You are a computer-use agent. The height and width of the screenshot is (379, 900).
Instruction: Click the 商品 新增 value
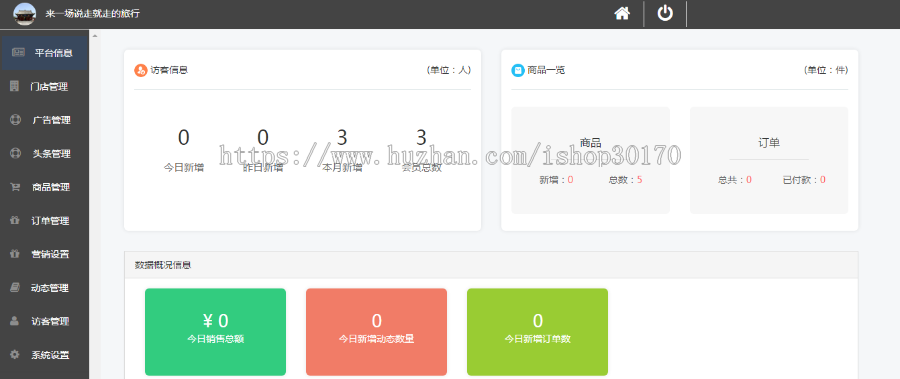tap(571, 180)
